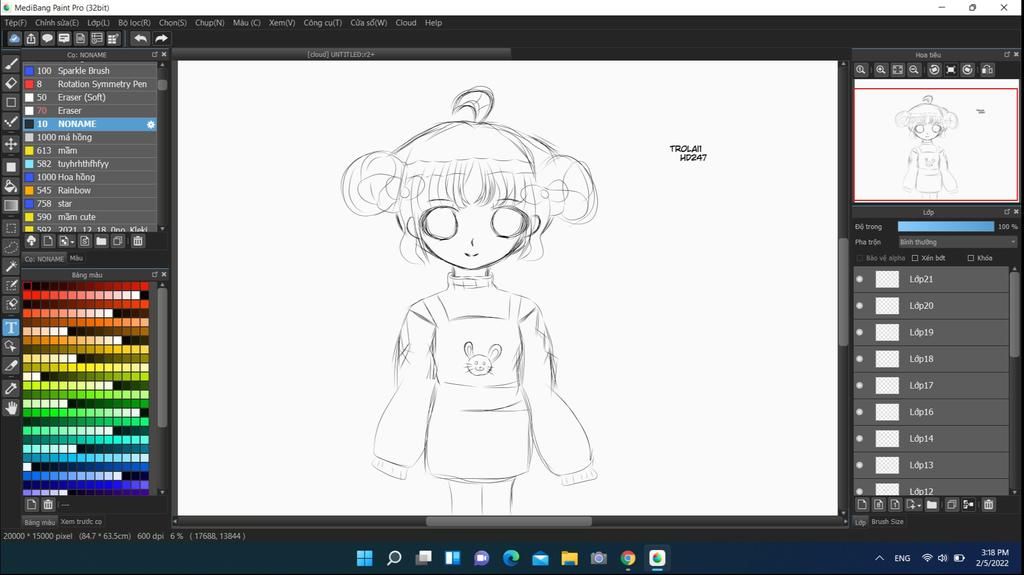Click the navigator preview thumbnail

[936, 144]
